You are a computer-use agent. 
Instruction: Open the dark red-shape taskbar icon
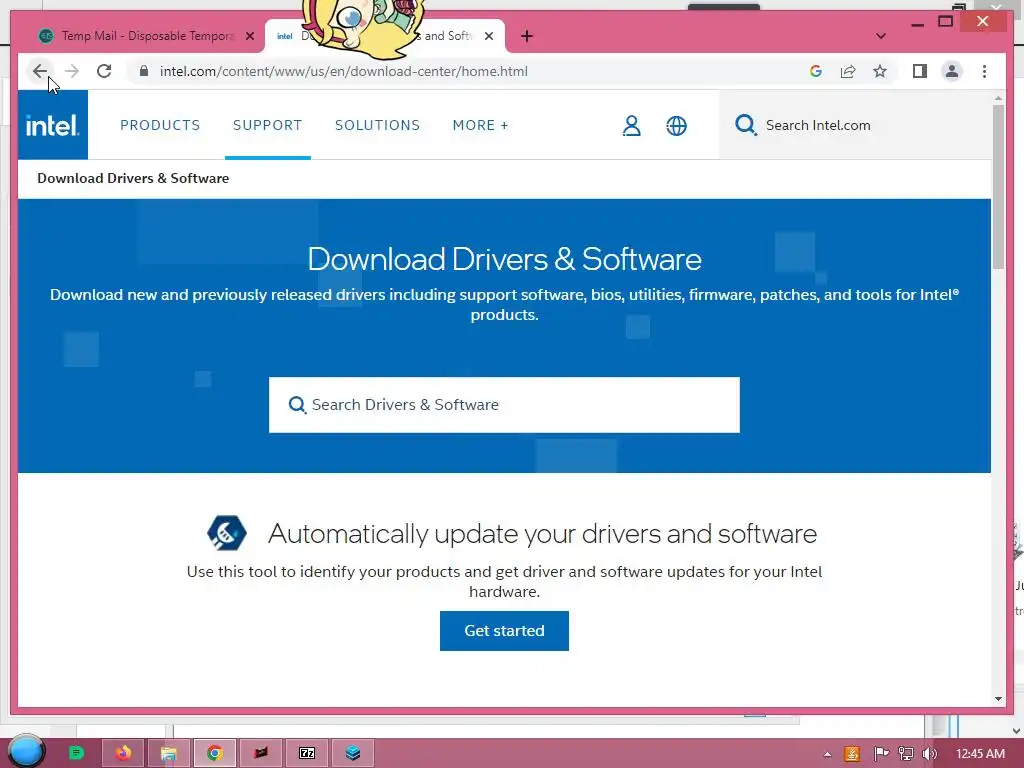pos(261,753)
